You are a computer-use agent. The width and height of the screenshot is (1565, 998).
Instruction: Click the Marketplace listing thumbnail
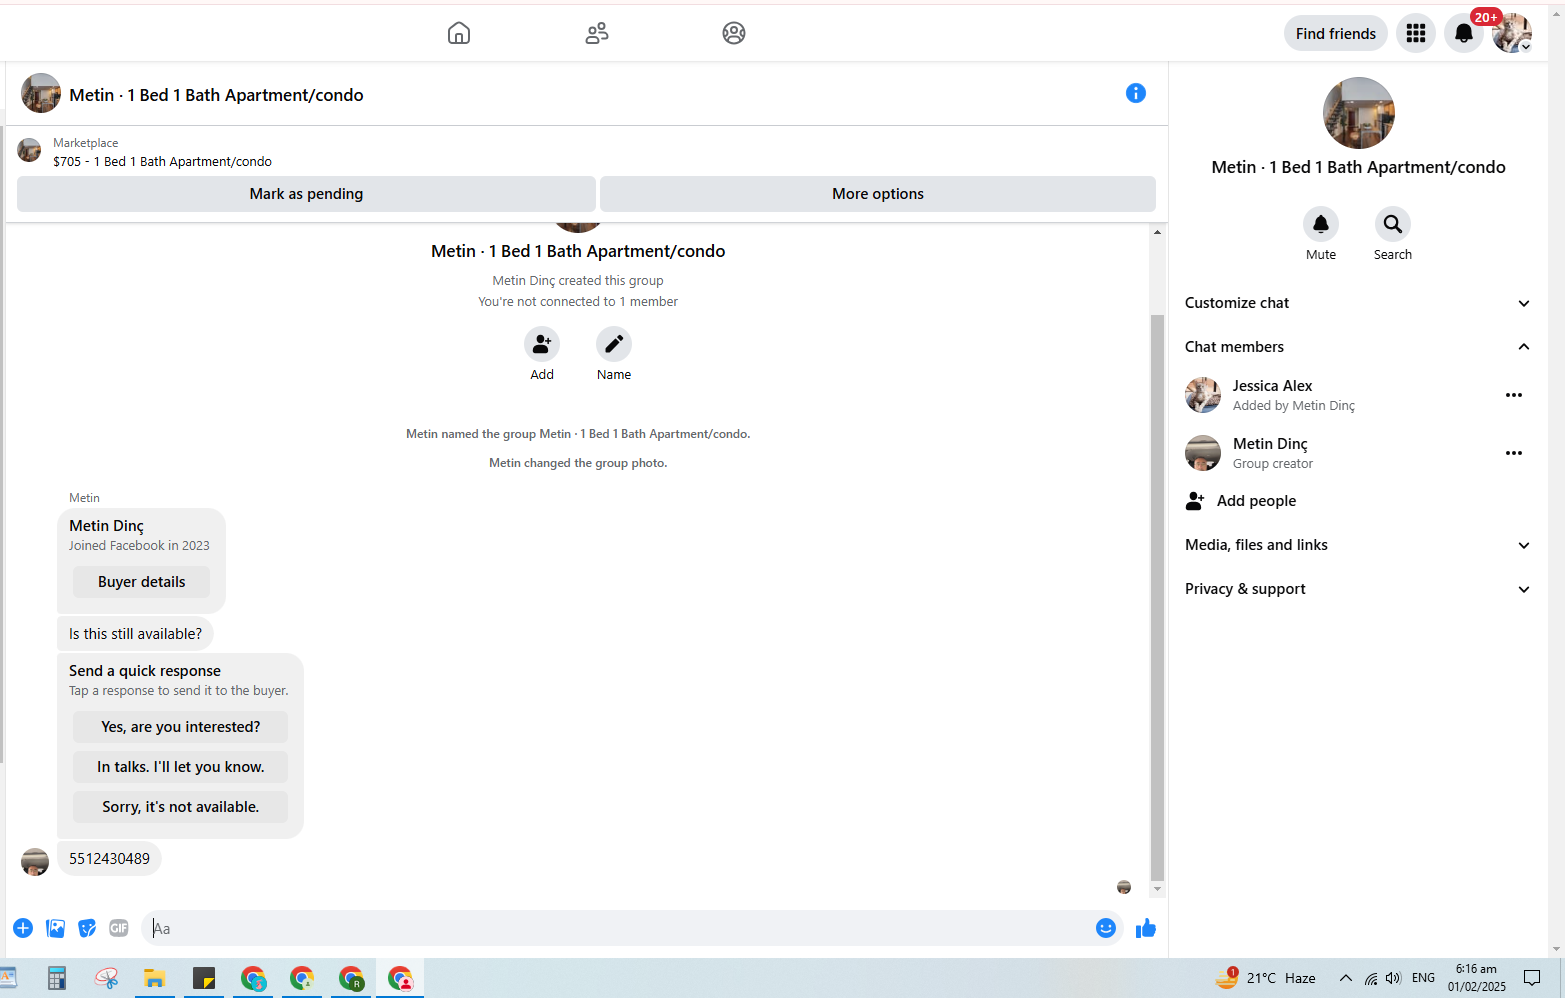tap(29, 150)
